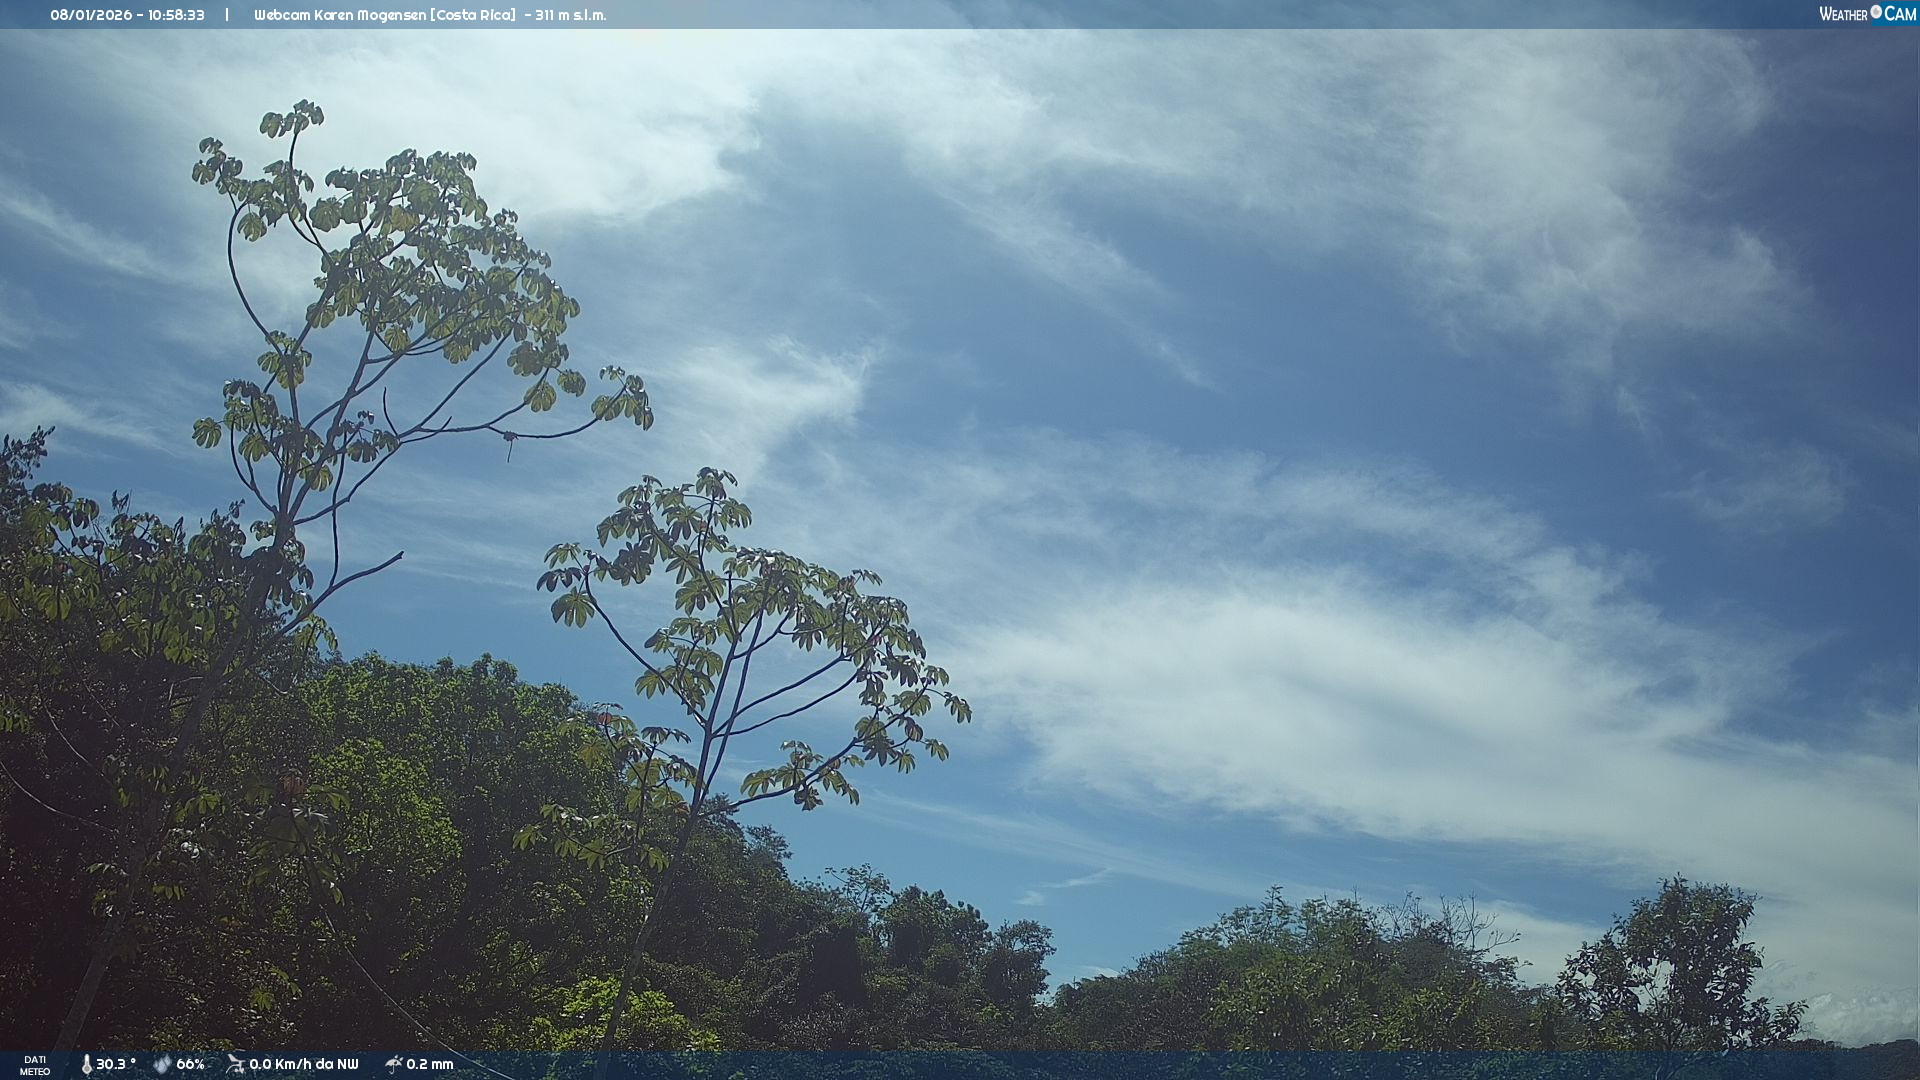
Task: Click the 10:58:33 time stamp
Action: (x=176, y=15)
